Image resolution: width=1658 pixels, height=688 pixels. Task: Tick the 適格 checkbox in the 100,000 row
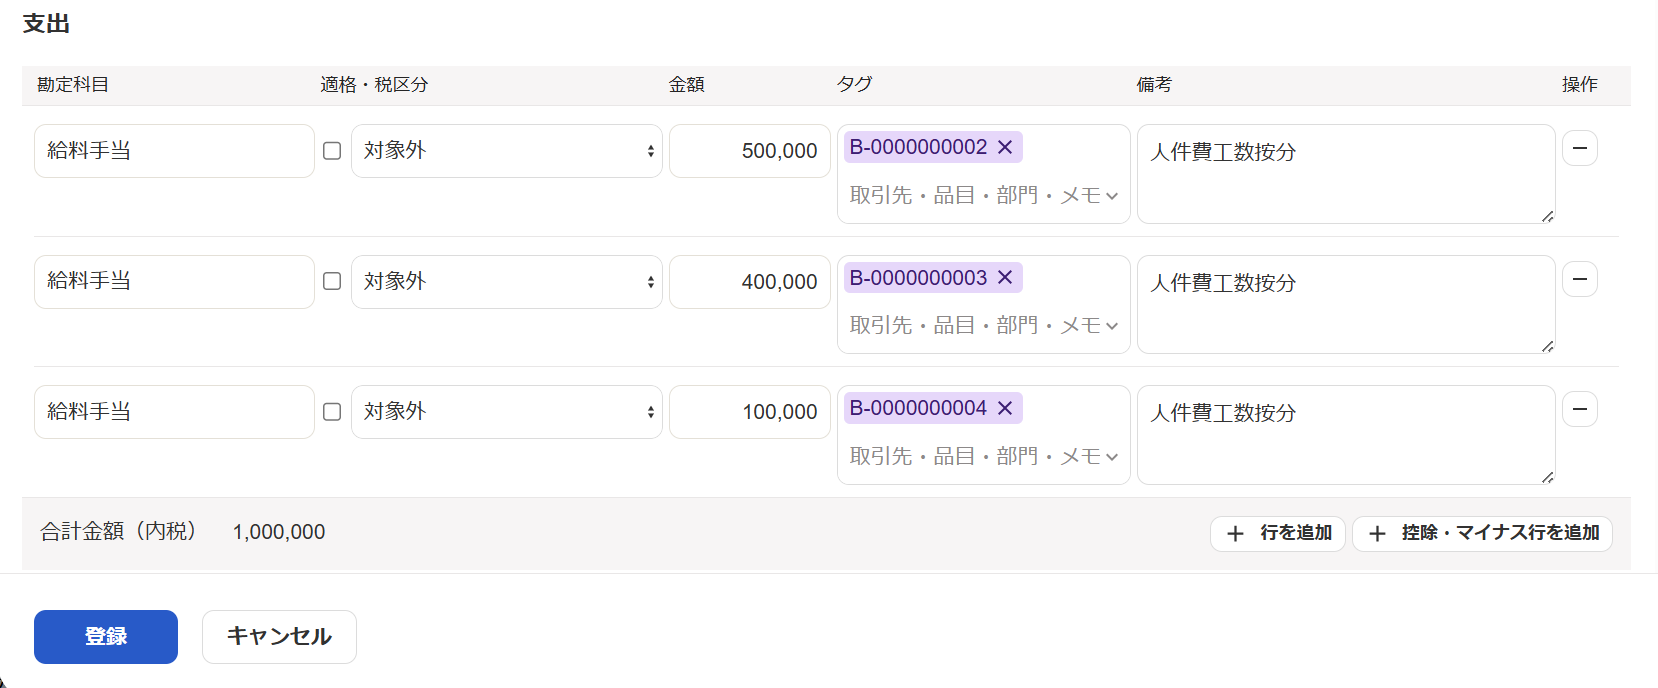pos(332,412)
